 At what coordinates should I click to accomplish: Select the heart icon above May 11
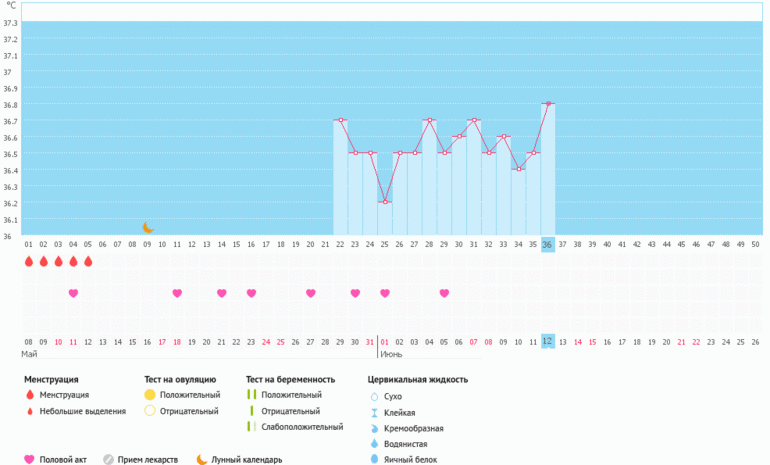click(73, 293)
